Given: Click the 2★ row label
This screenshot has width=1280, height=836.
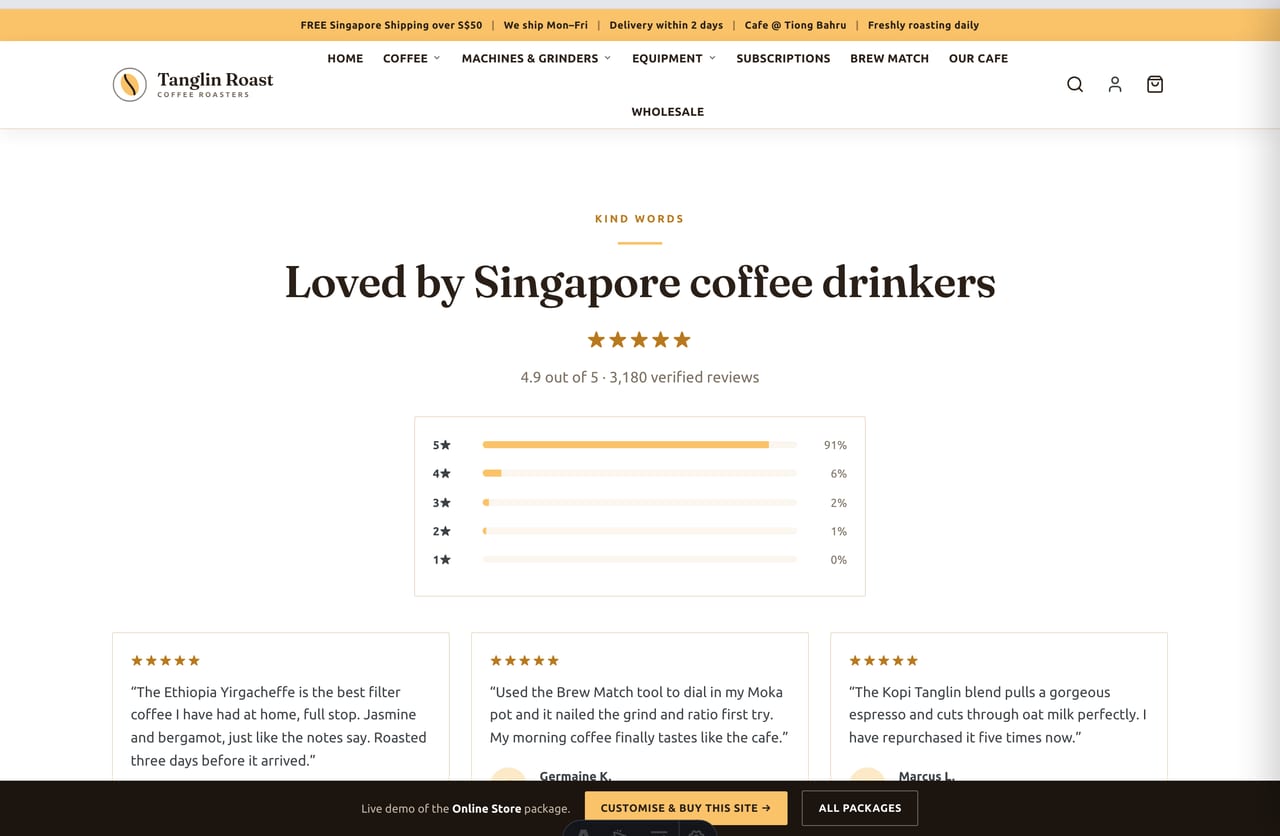Looking at the screenshot, I should point(442,532).
